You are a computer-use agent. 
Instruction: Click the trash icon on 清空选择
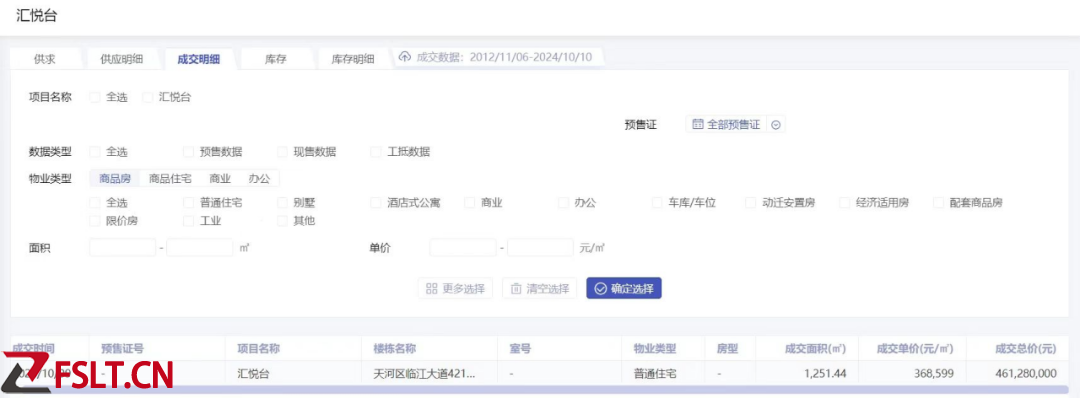pyautogui.click(x=516, y=289)
